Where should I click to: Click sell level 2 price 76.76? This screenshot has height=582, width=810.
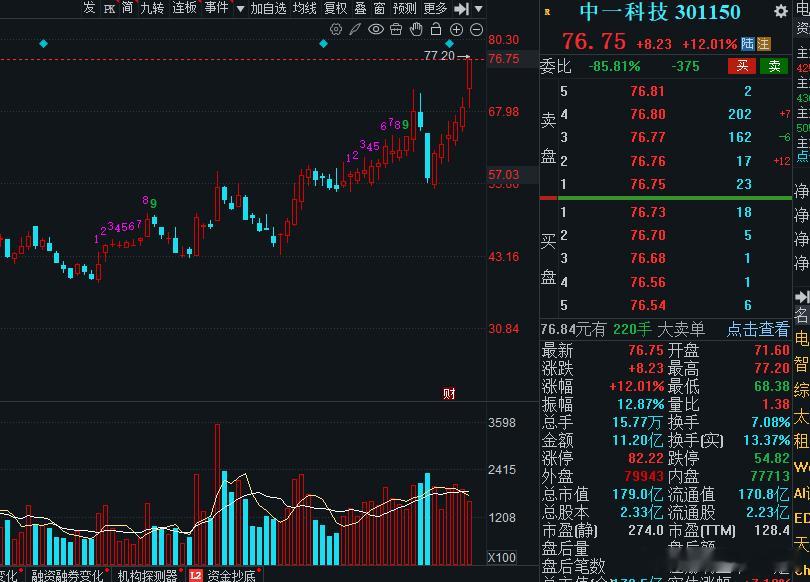pos(648,161)
